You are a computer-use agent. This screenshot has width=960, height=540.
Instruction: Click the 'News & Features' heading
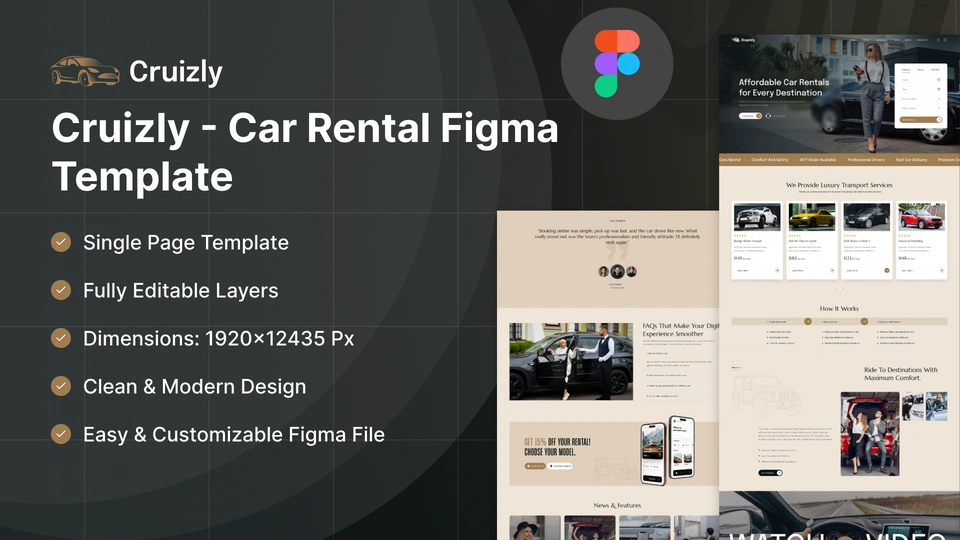617,505
